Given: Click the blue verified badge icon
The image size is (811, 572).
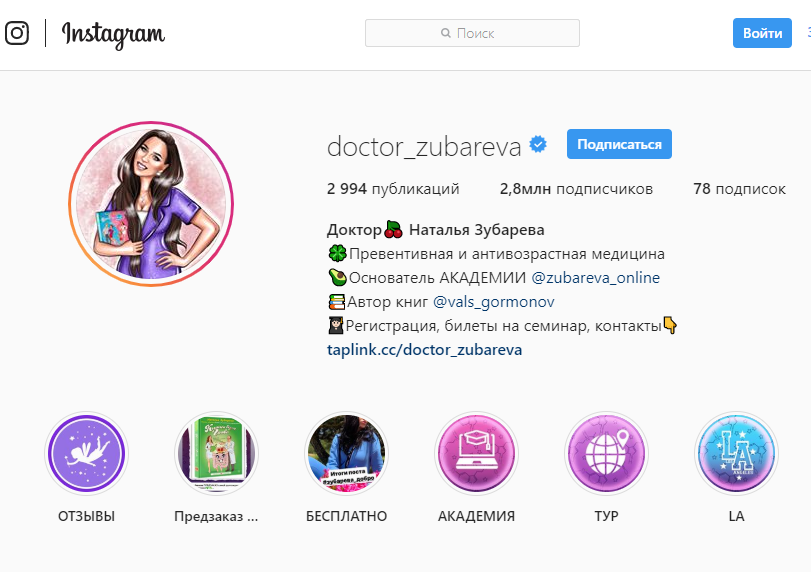Looking at the screenshot, I should tap(538, 144).
